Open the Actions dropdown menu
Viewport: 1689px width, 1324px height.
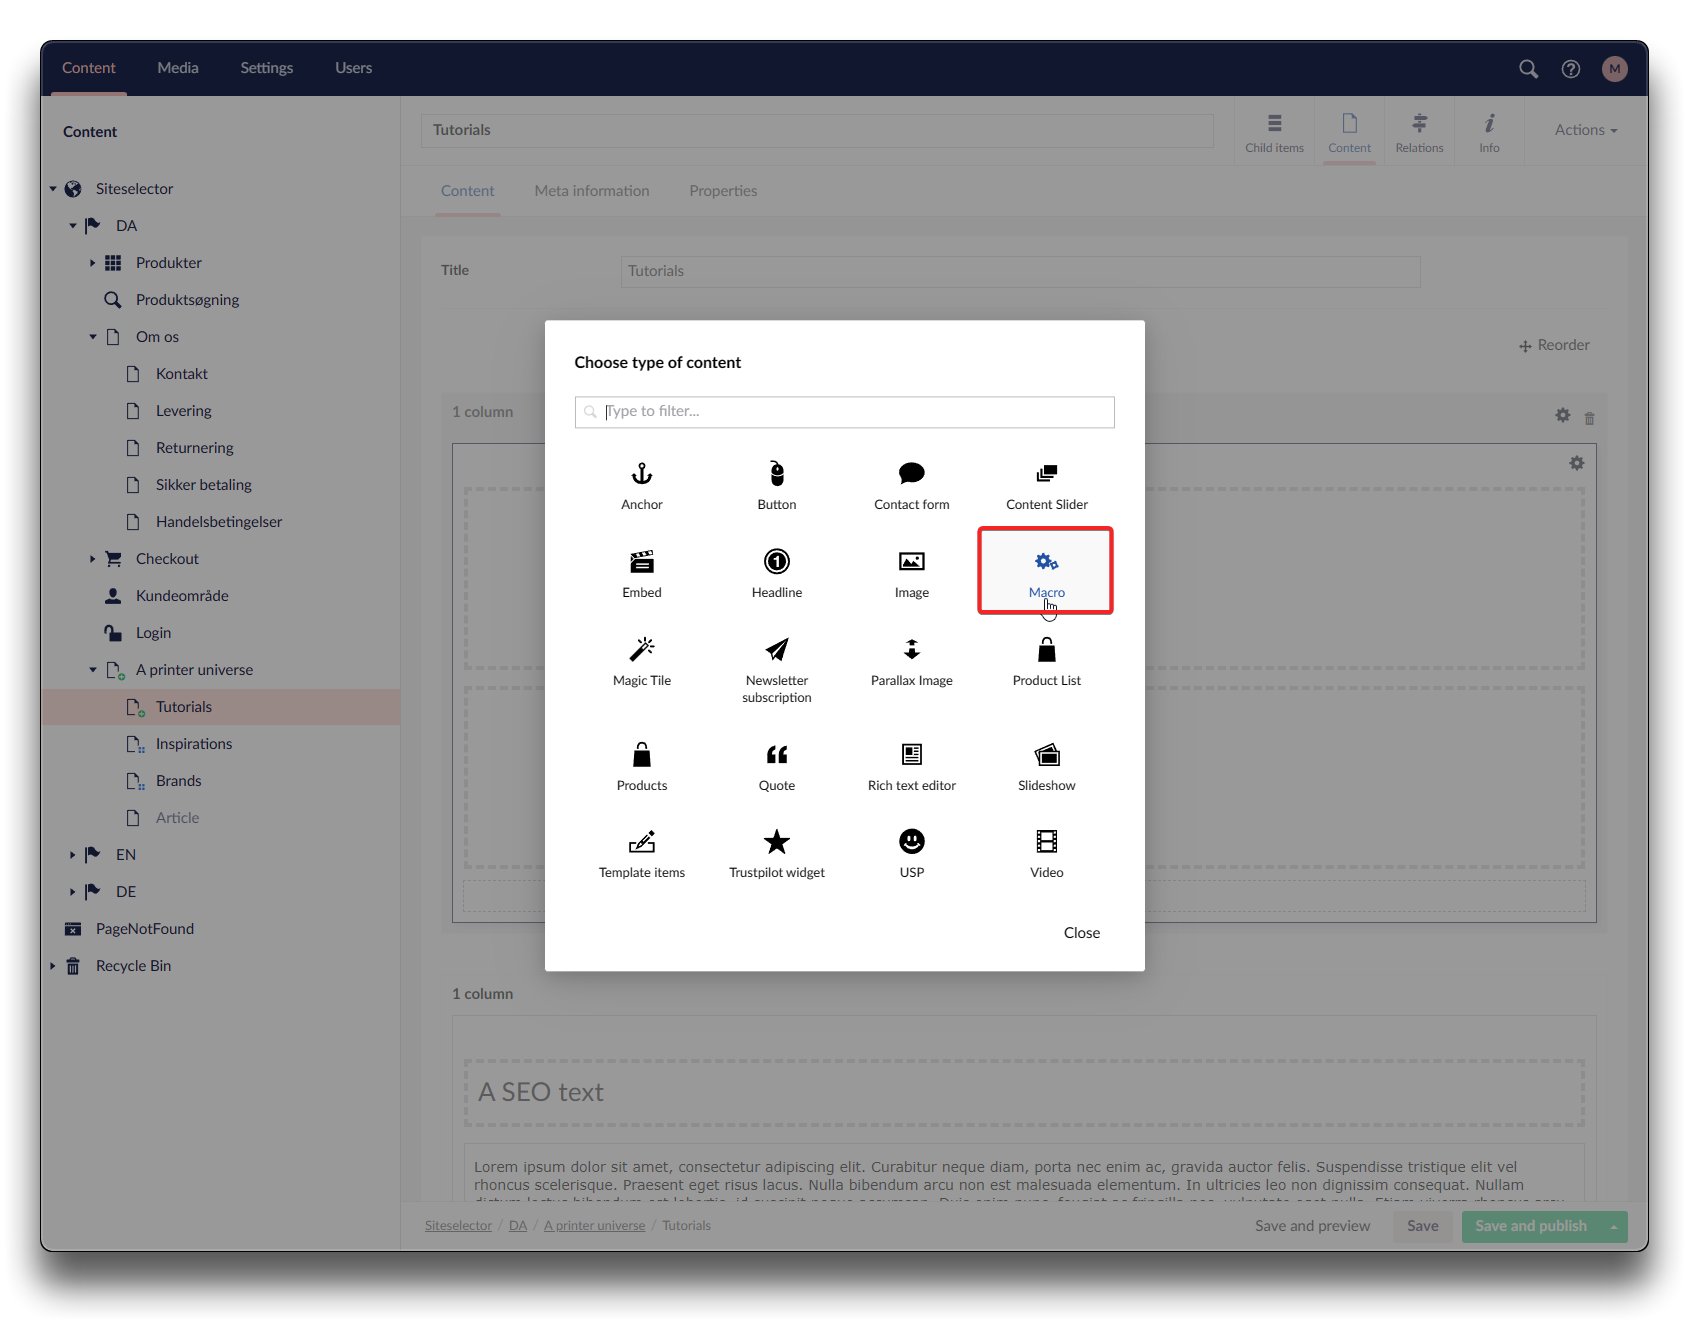click(1585, 130)
